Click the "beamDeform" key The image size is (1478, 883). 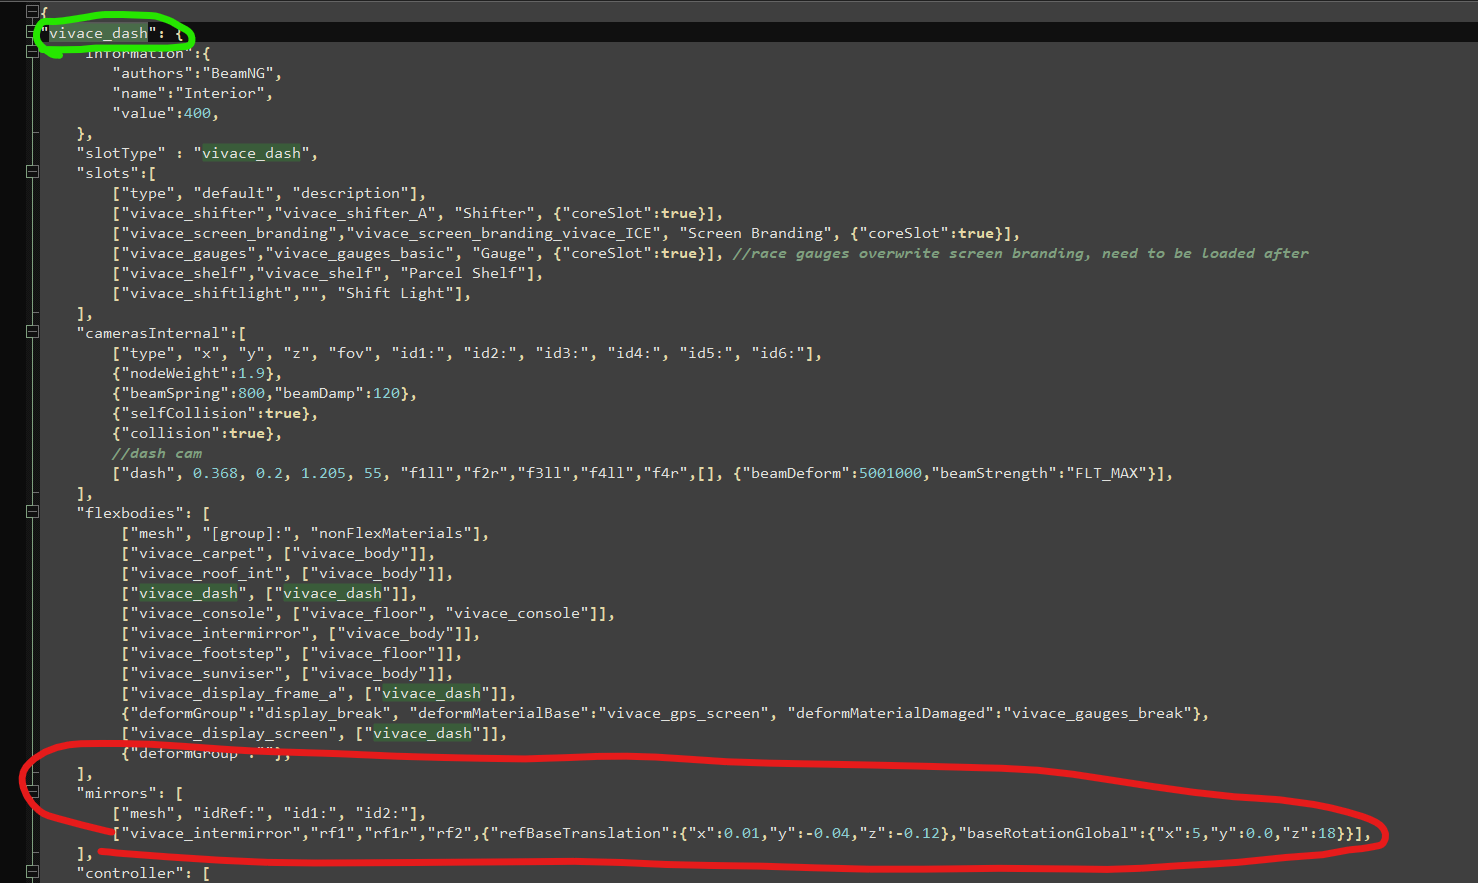pyautogui.click(x=795, y=473)
